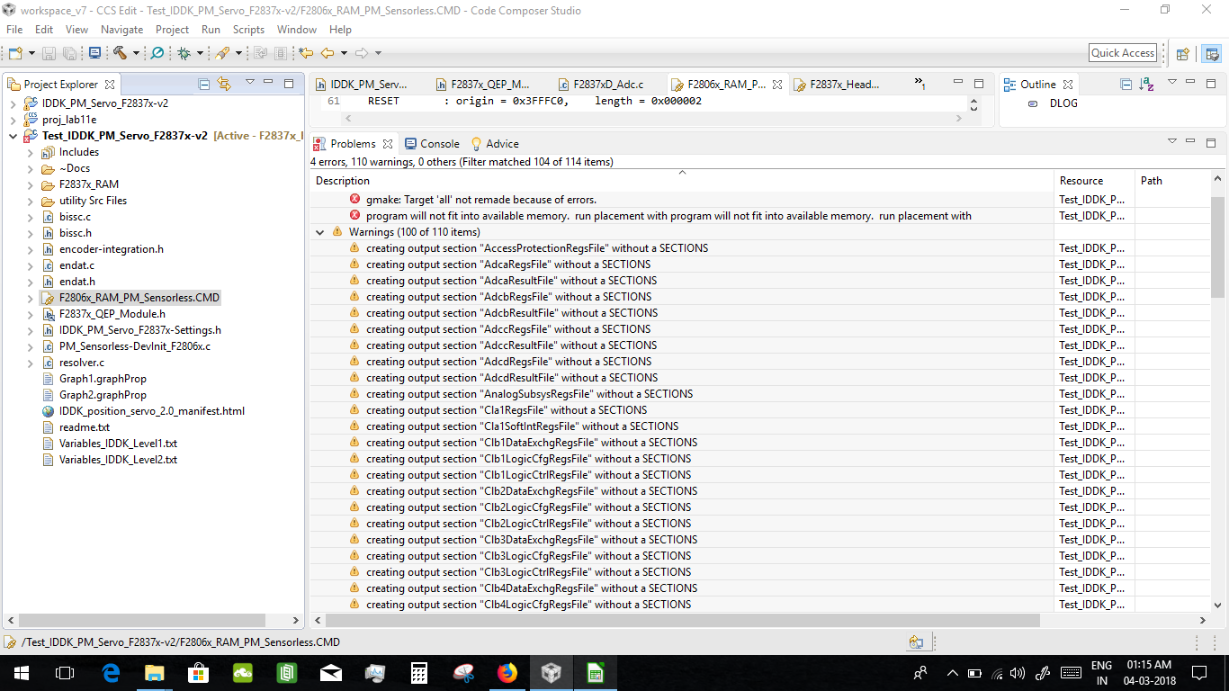Pin the Problems view open
Viewport: 1229px width, 691px height.
1172,142
